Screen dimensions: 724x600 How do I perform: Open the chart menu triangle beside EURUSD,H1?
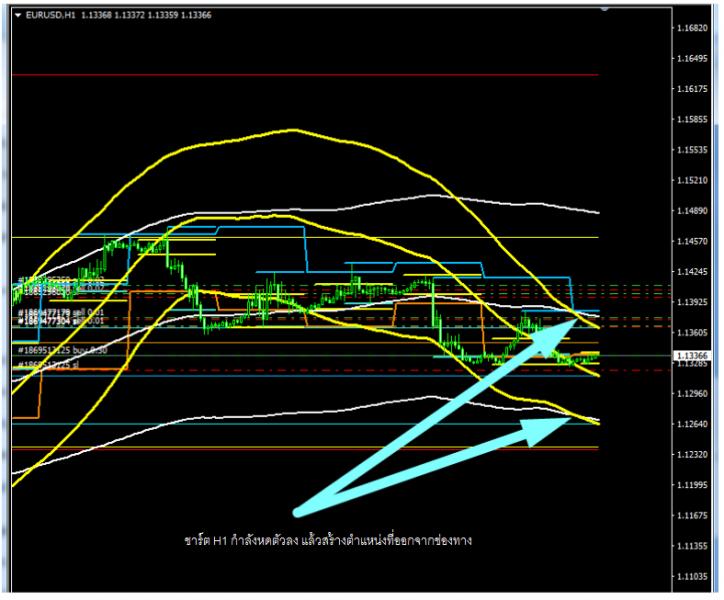(x=18, y=15)
